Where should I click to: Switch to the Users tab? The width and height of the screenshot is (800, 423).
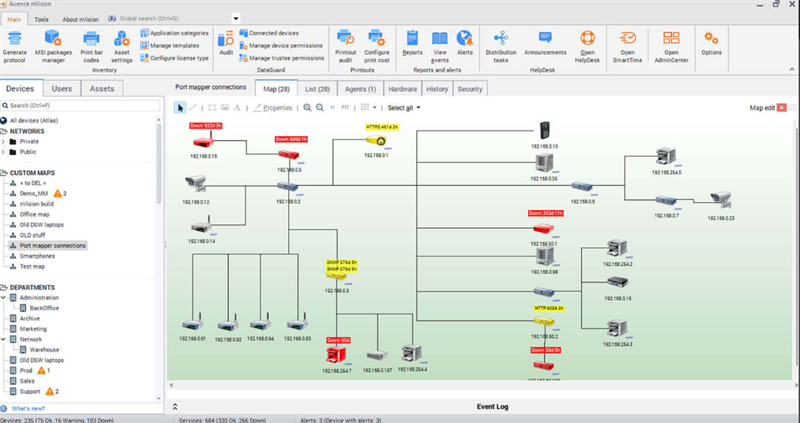[x=62, y=88]
